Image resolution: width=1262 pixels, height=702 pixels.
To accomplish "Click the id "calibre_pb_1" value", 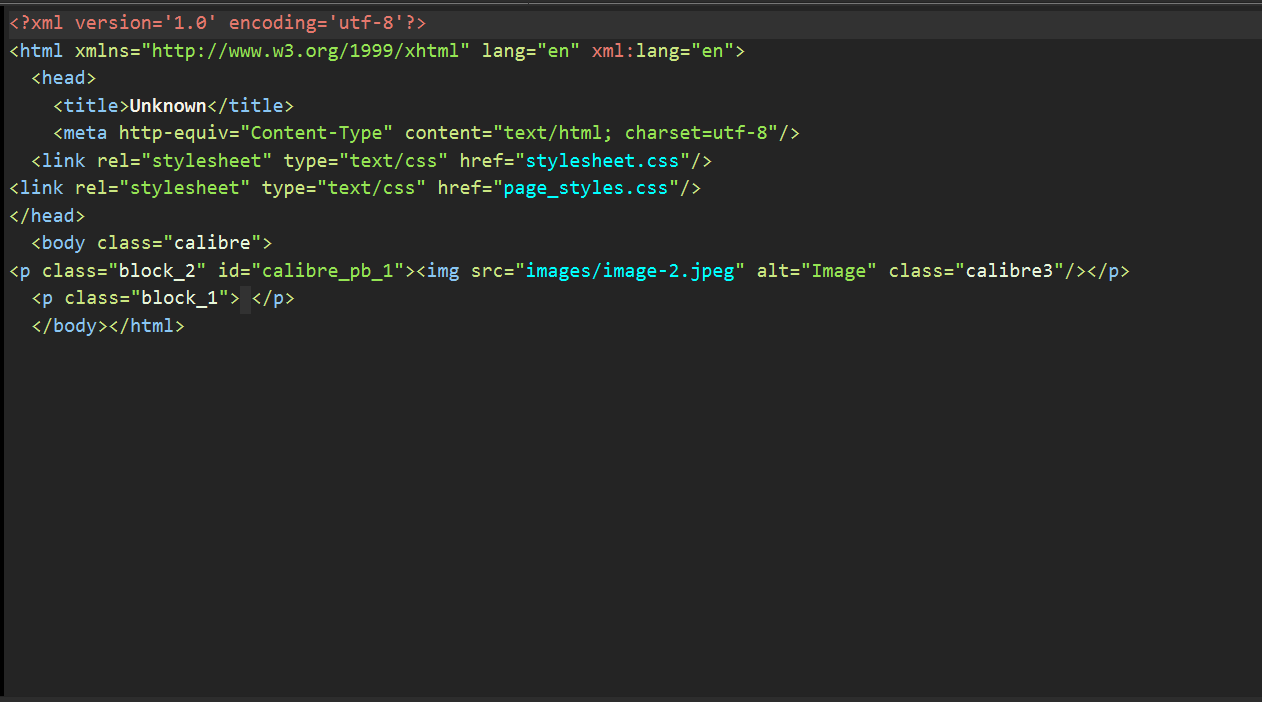I will pos(328,270).
